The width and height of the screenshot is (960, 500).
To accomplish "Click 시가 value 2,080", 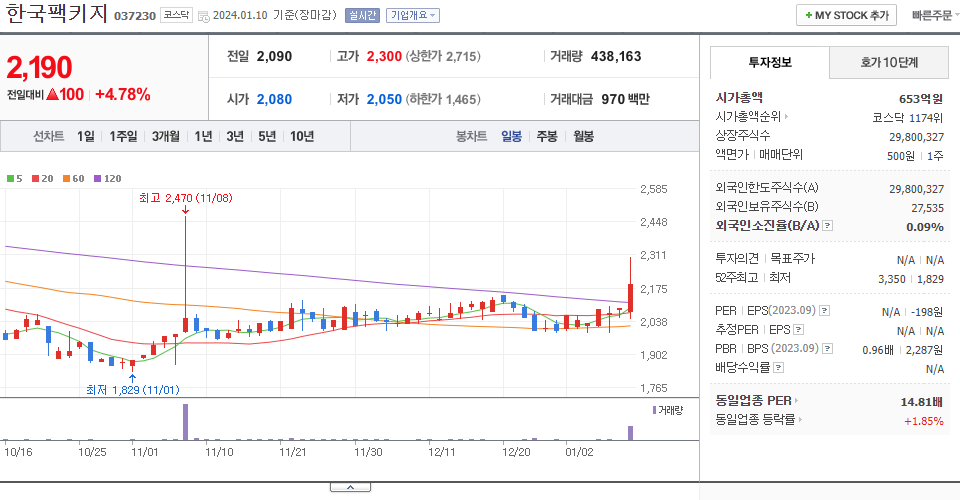I will 274,99.
